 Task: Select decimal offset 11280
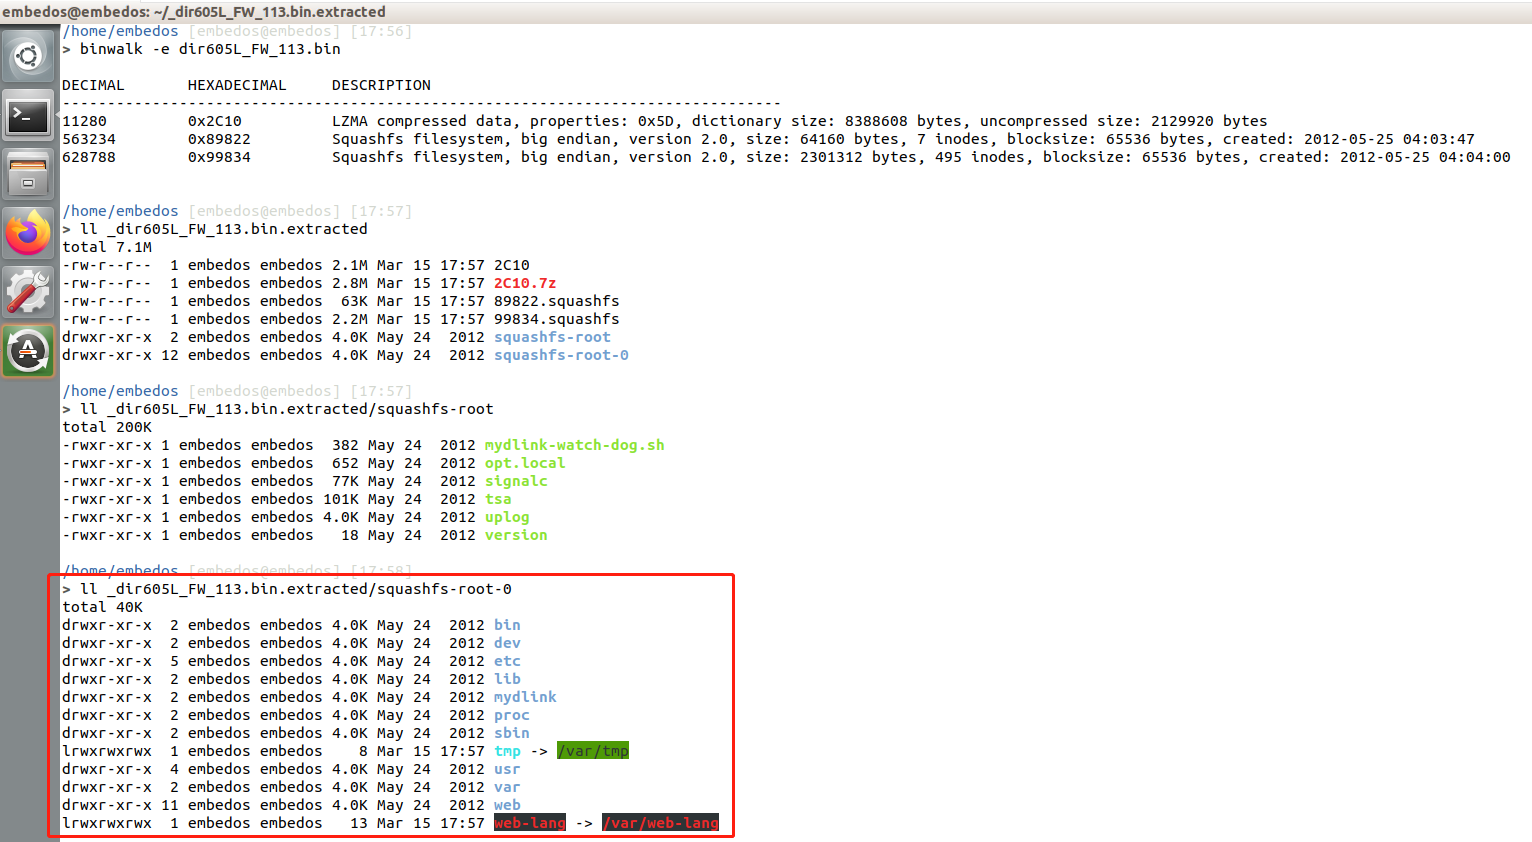[x=84, y=121]
